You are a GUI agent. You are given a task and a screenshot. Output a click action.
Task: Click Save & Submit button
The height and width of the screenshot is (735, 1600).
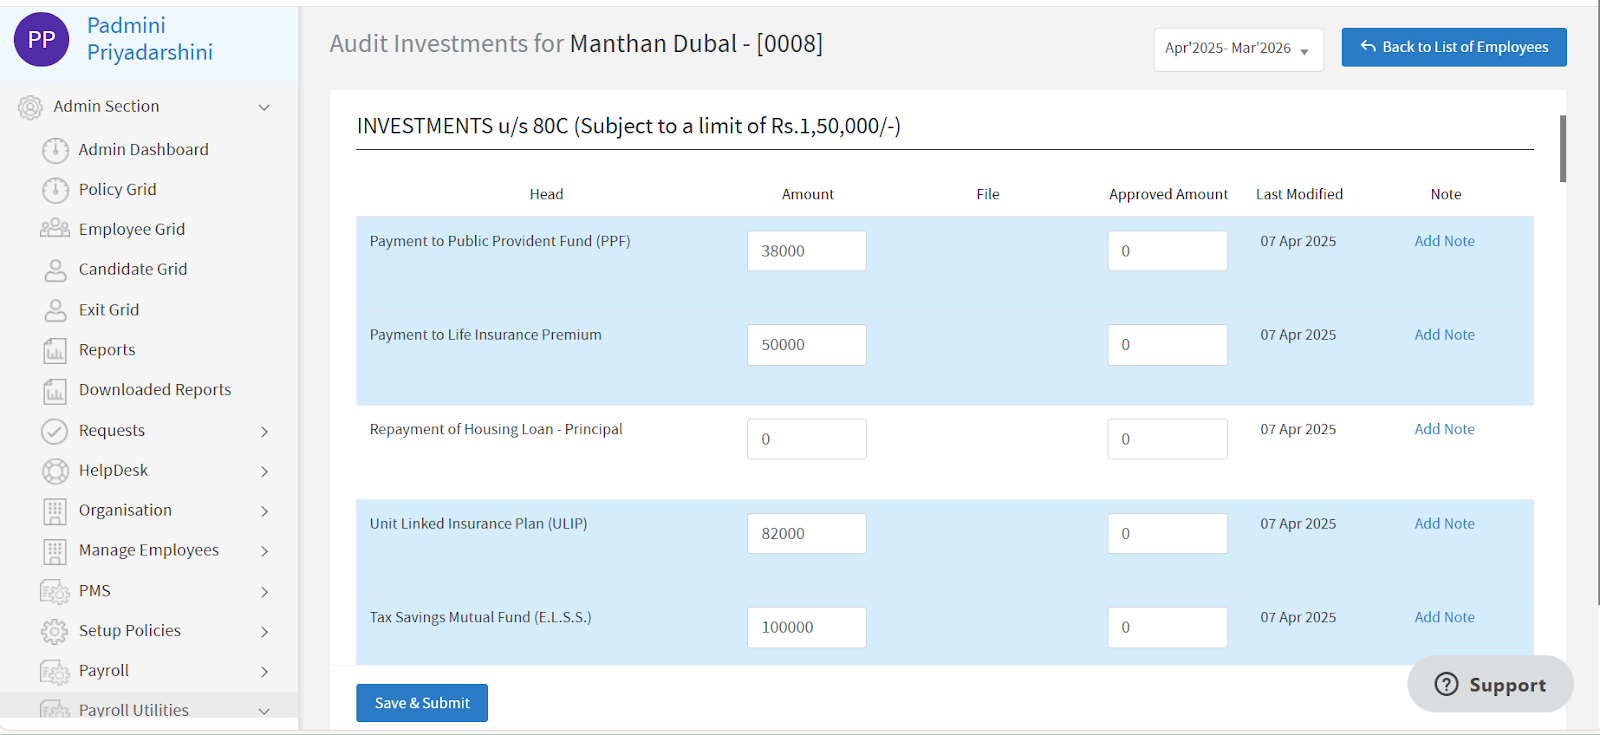click(422, 703)
